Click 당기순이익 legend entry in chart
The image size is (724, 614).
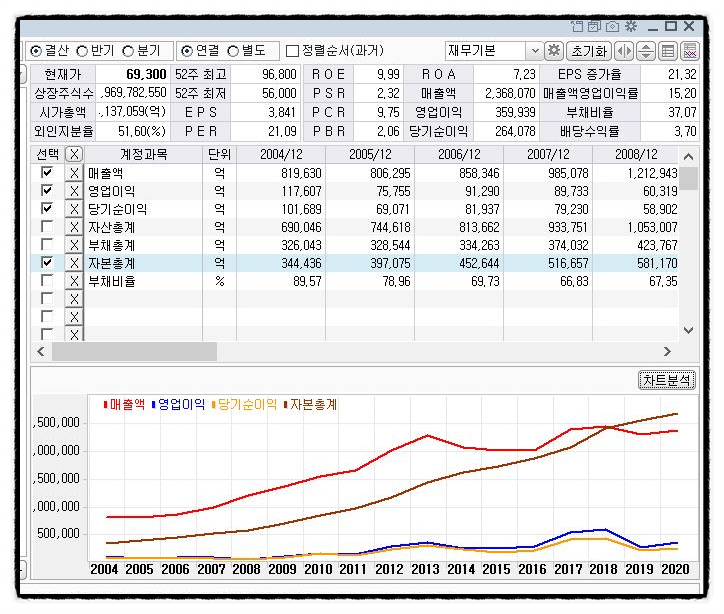click(x=245, y=405)
